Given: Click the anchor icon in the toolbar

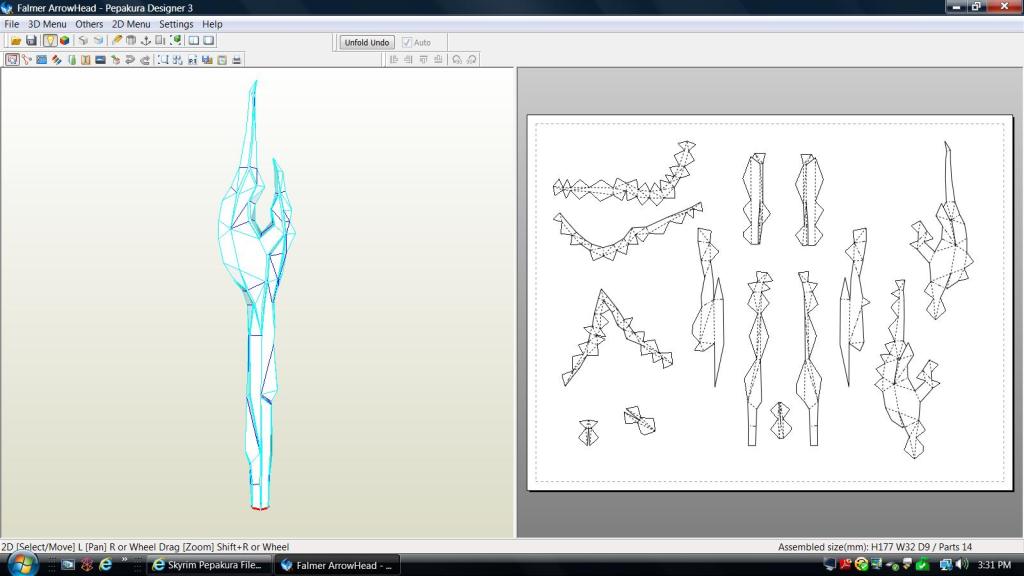Looking at the screenshot, I should pos(146,40).
